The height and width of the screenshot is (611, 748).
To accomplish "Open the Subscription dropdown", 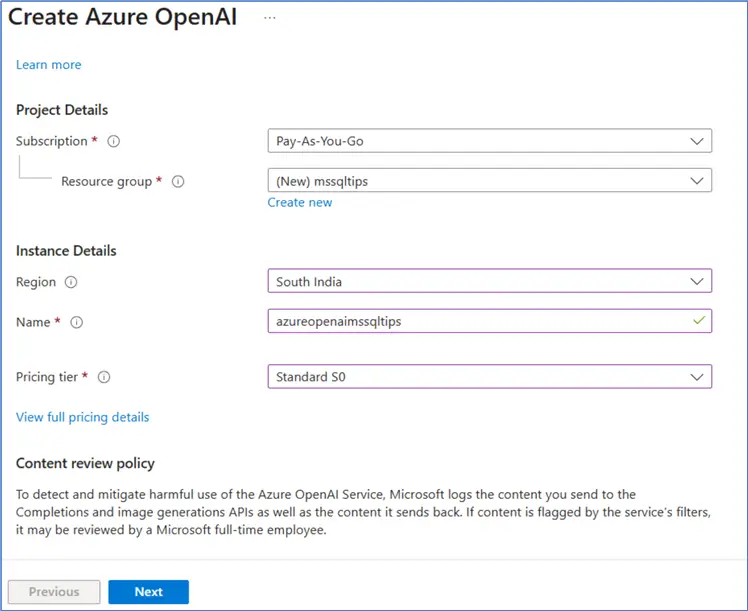I will tap(490, 141).
